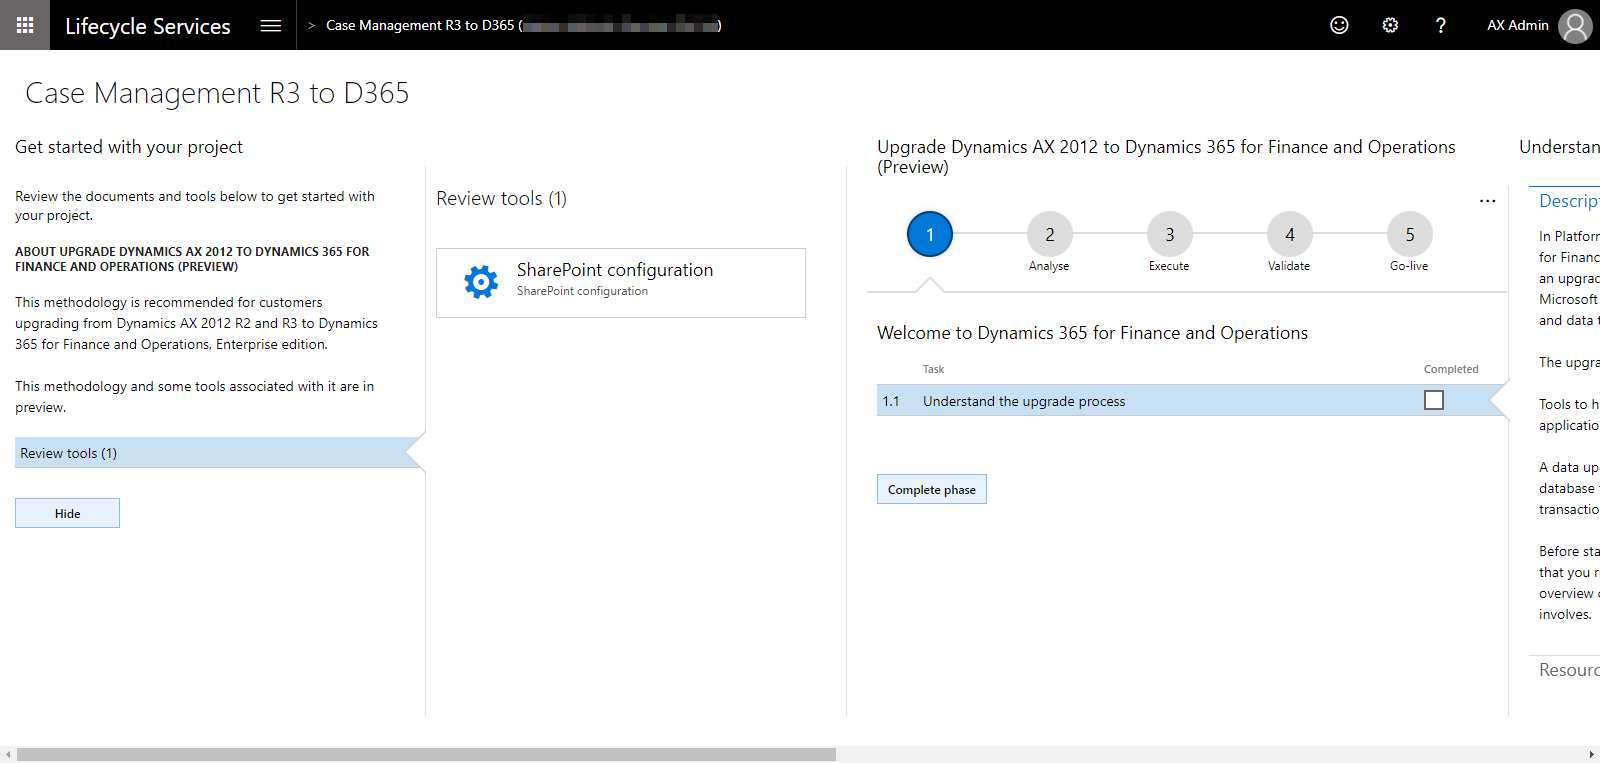Open the app launcher waffle icon
1600x763 pixels.
(25, 25)
